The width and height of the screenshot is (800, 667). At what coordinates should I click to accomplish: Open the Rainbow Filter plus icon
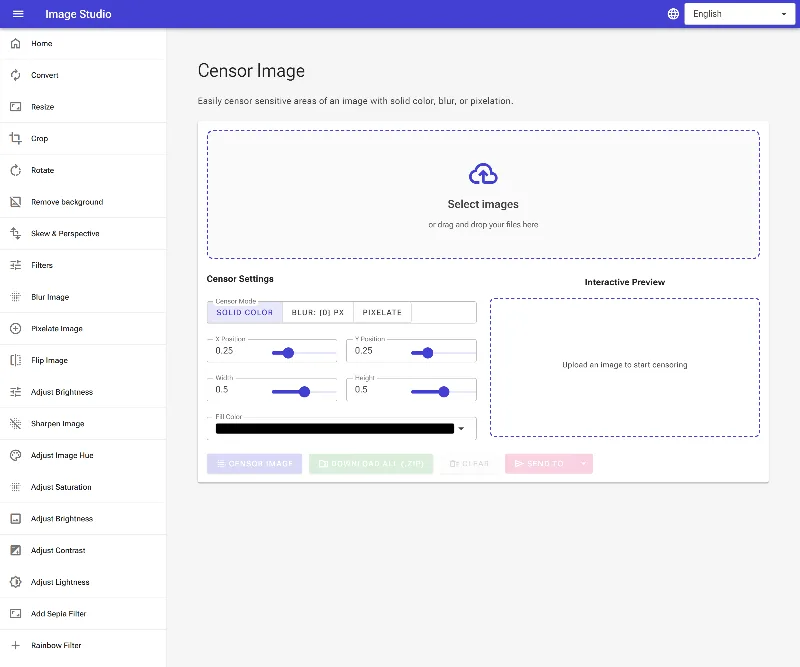pos(16,645)
